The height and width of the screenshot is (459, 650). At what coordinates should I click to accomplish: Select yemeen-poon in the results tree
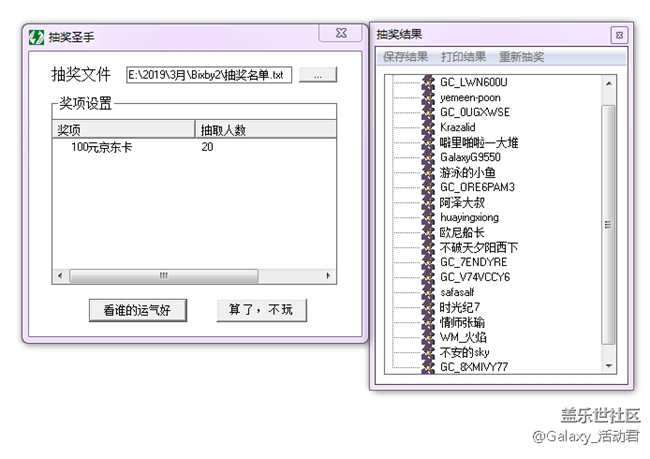pos(470,97)
